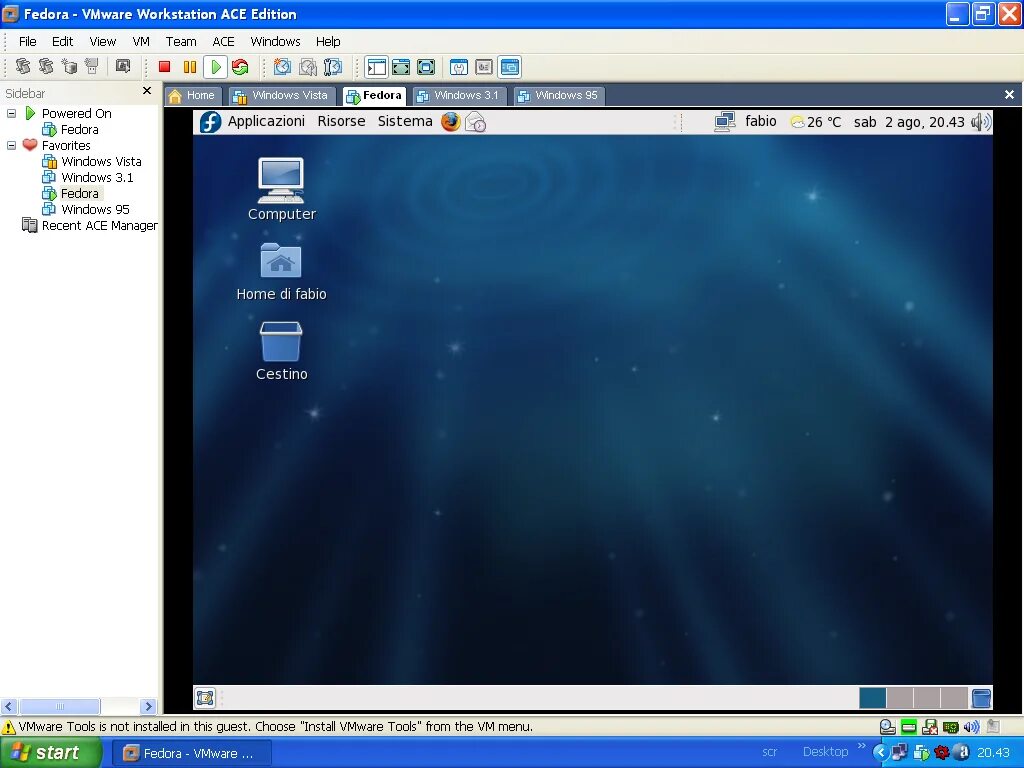Switch to the Home tab

click(x=193, y=96)
